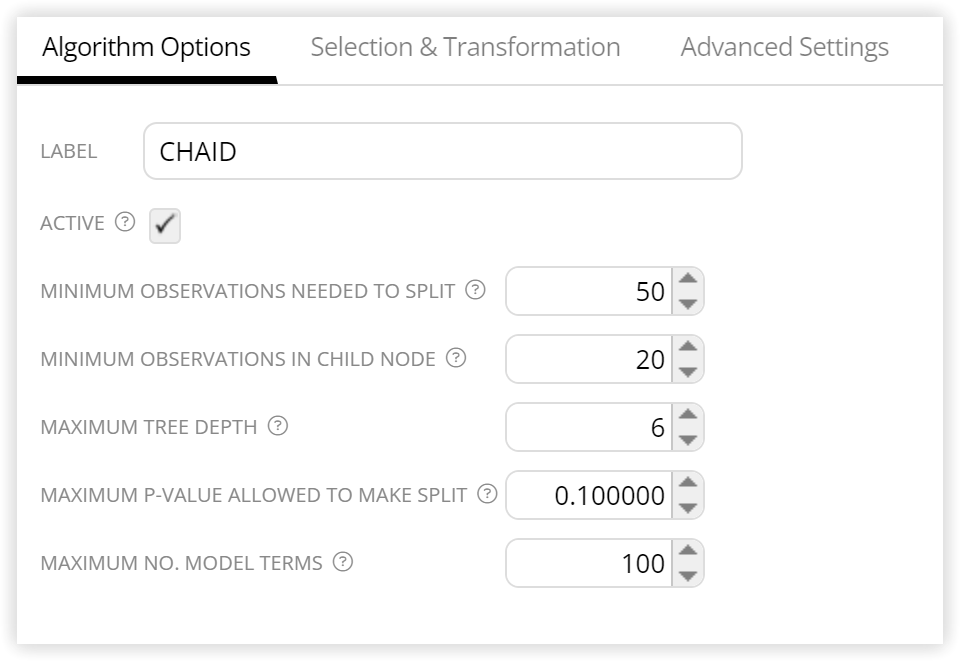
Task: Lower maximum number of model terms
Action: [x=688, y=575]
